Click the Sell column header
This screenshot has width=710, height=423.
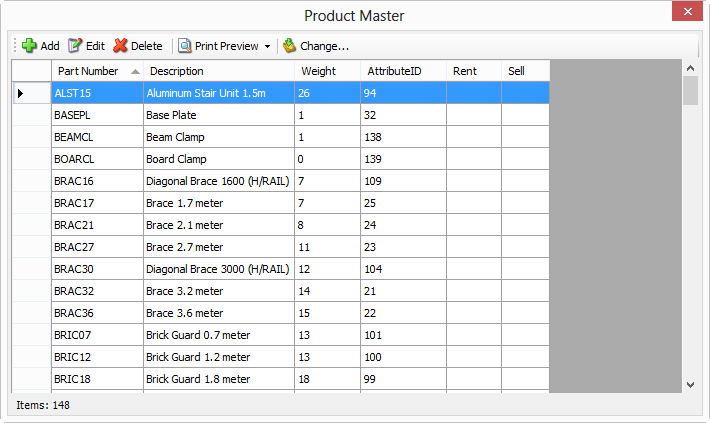526,71
